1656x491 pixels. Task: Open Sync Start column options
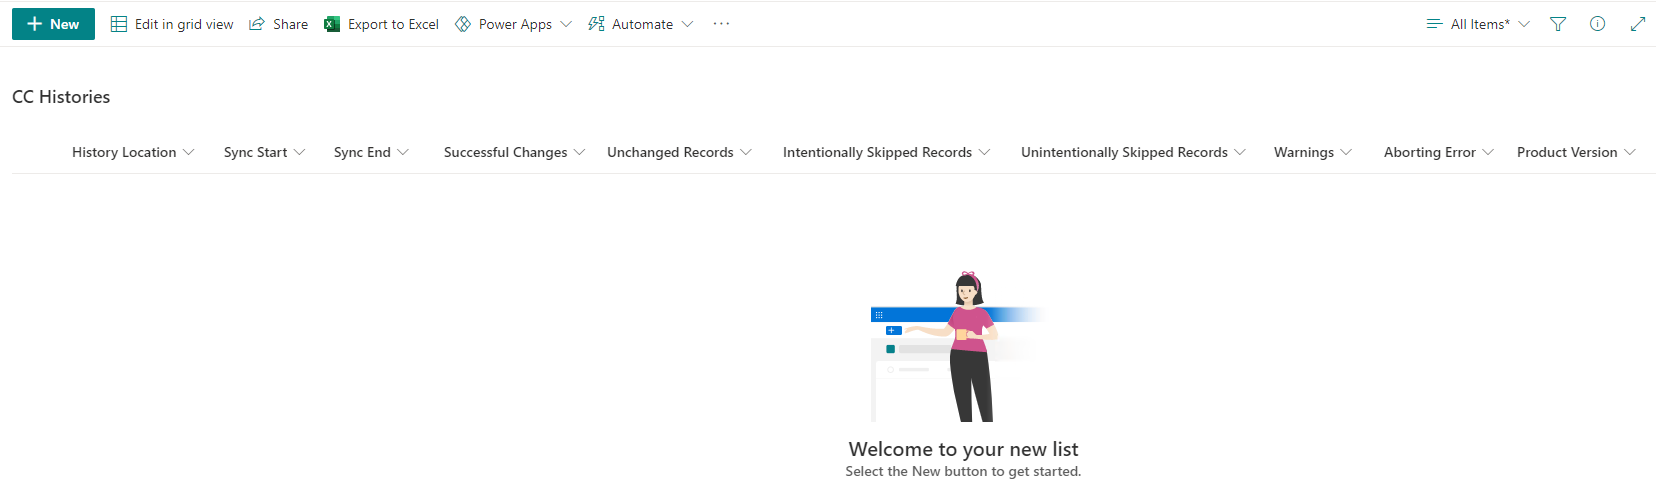click(264, 152)
